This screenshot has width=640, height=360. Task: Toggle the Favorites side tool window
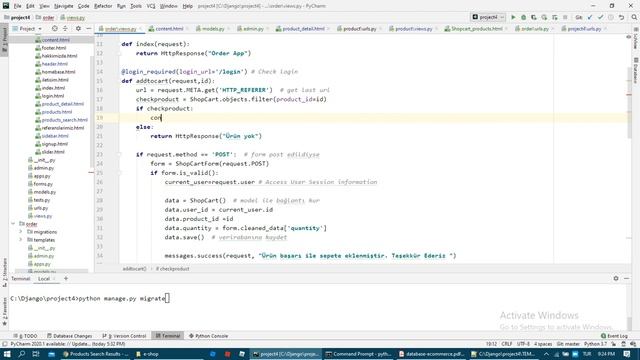point(4,312)
